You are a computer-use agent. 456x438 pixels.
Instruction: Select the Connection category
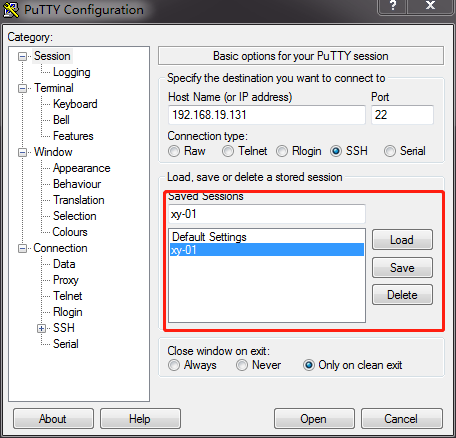tap(60, 248)
